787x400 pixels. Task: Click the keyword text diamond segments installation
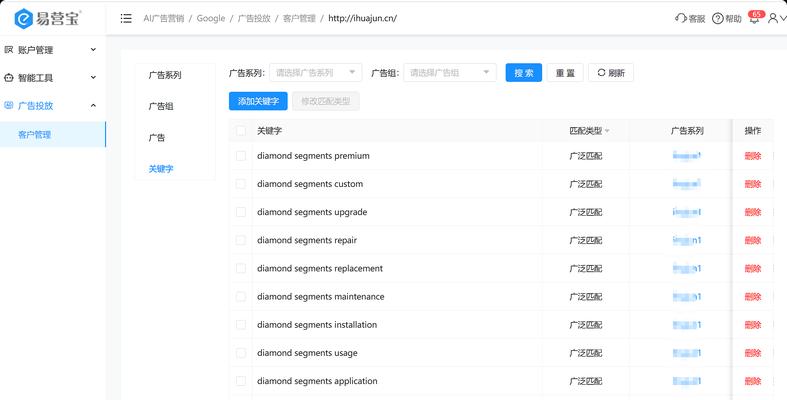317,325
